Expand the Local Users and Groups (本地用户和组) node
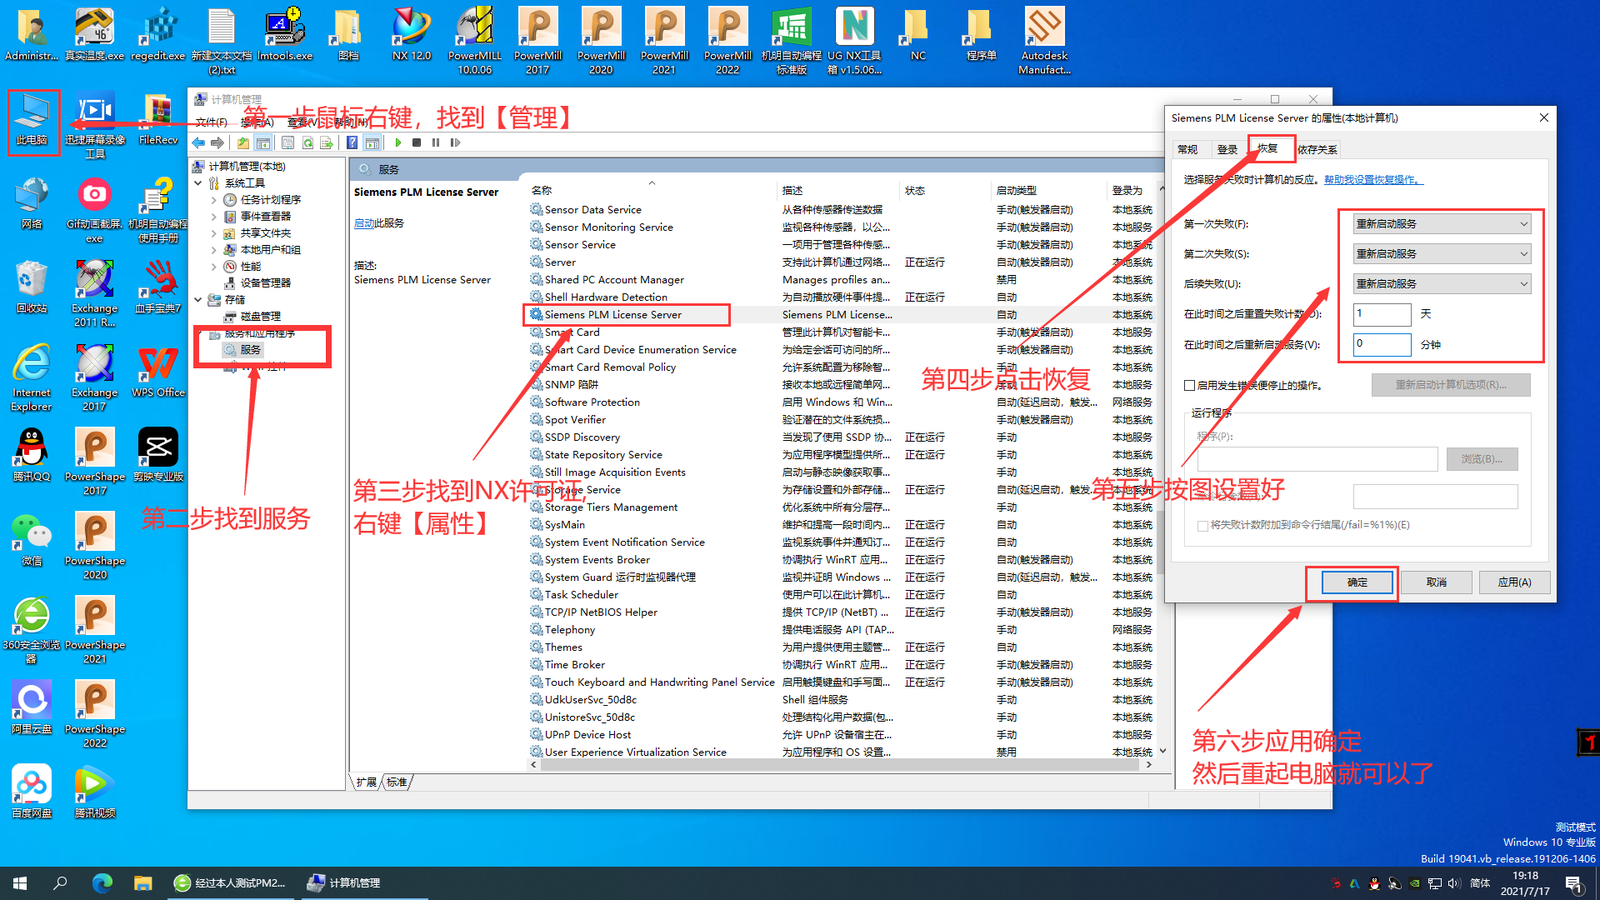This screenshot has height=900, width=1600. point(214,250)
